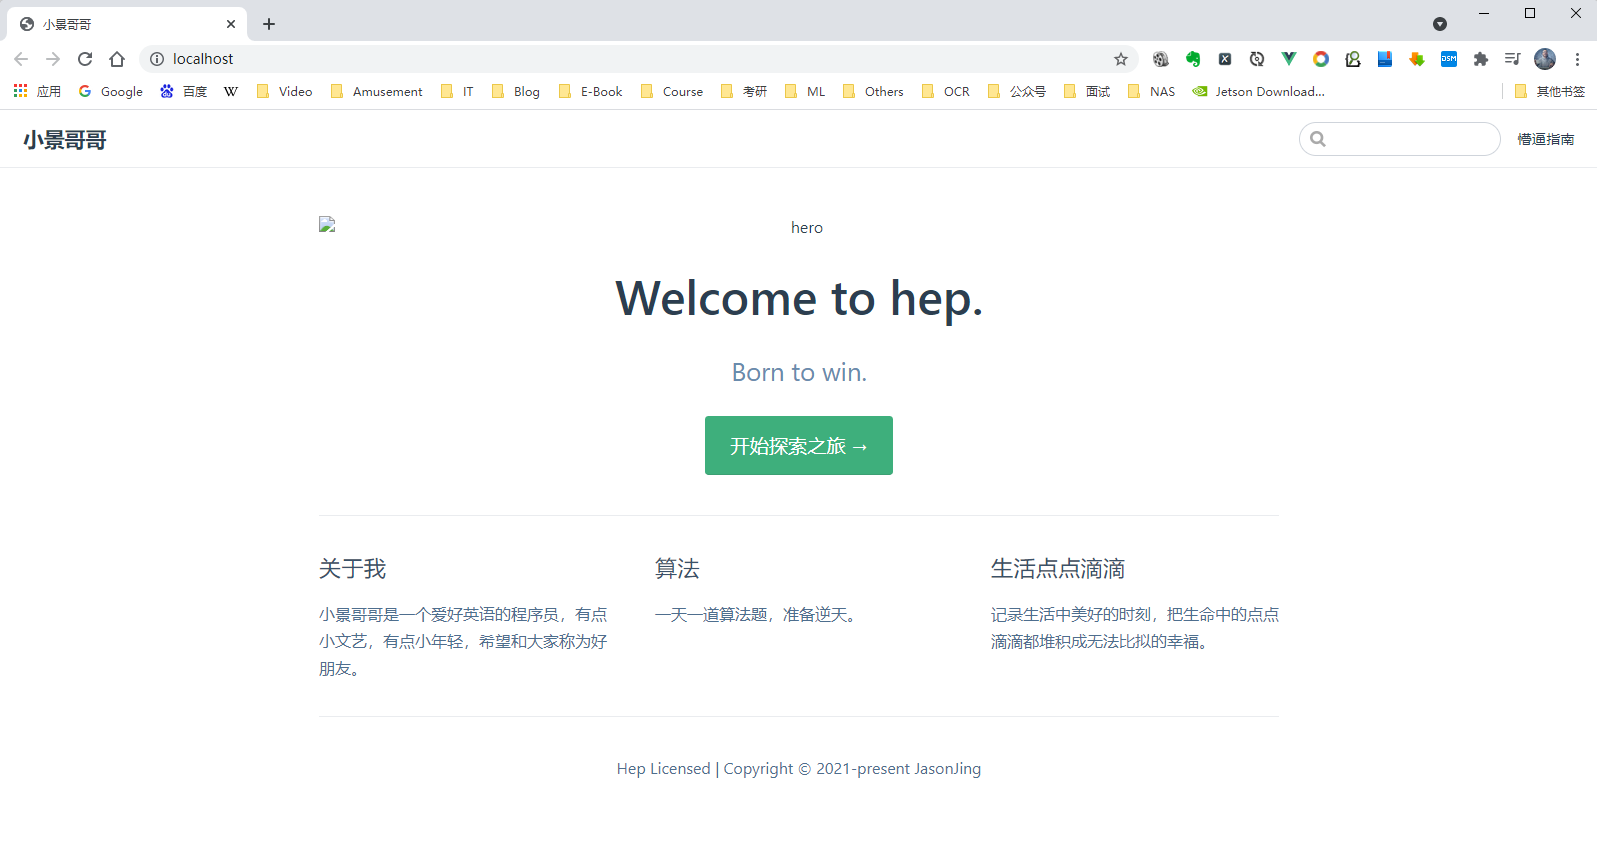Screen dimensions: 1597x853
Task: Bookmark this page with the star icon
Action: click(1121, 59)
